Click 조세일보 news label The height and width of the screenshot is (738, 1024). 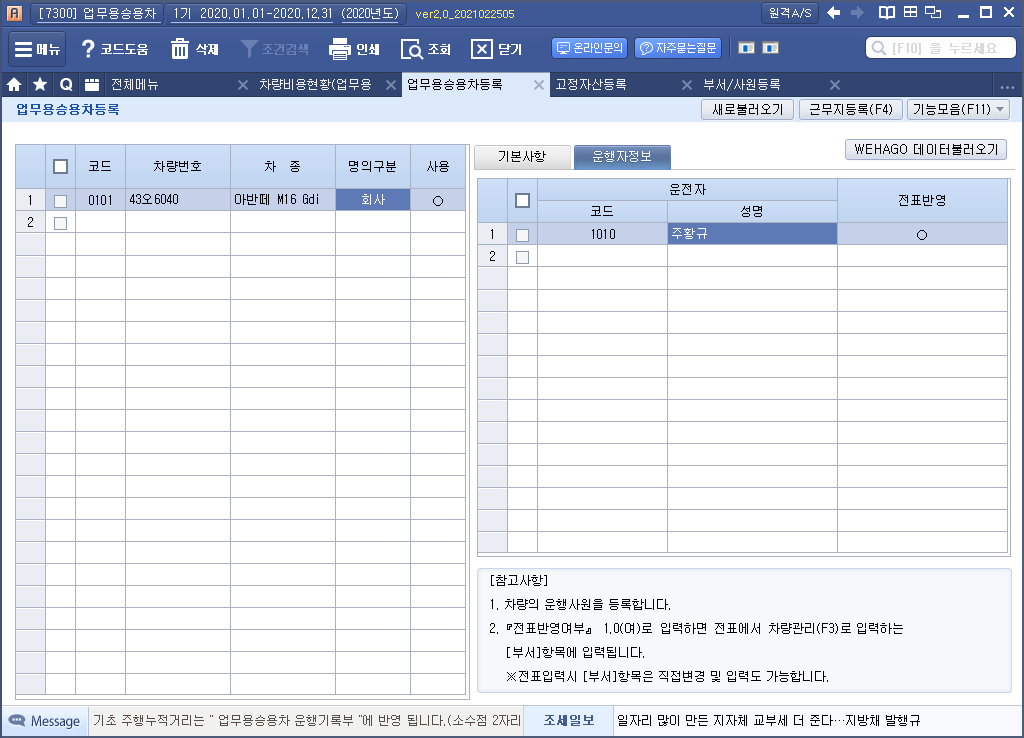[569, 720]
